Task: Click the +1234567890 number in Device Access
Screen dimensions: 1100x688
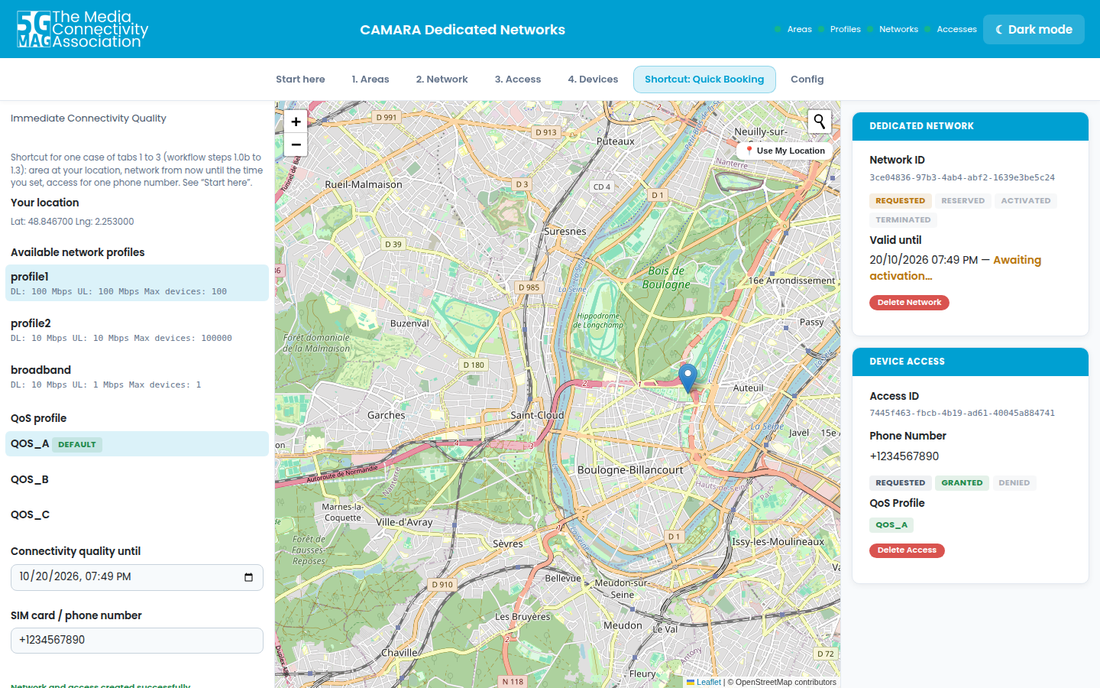Action: (x=904, y=457)
